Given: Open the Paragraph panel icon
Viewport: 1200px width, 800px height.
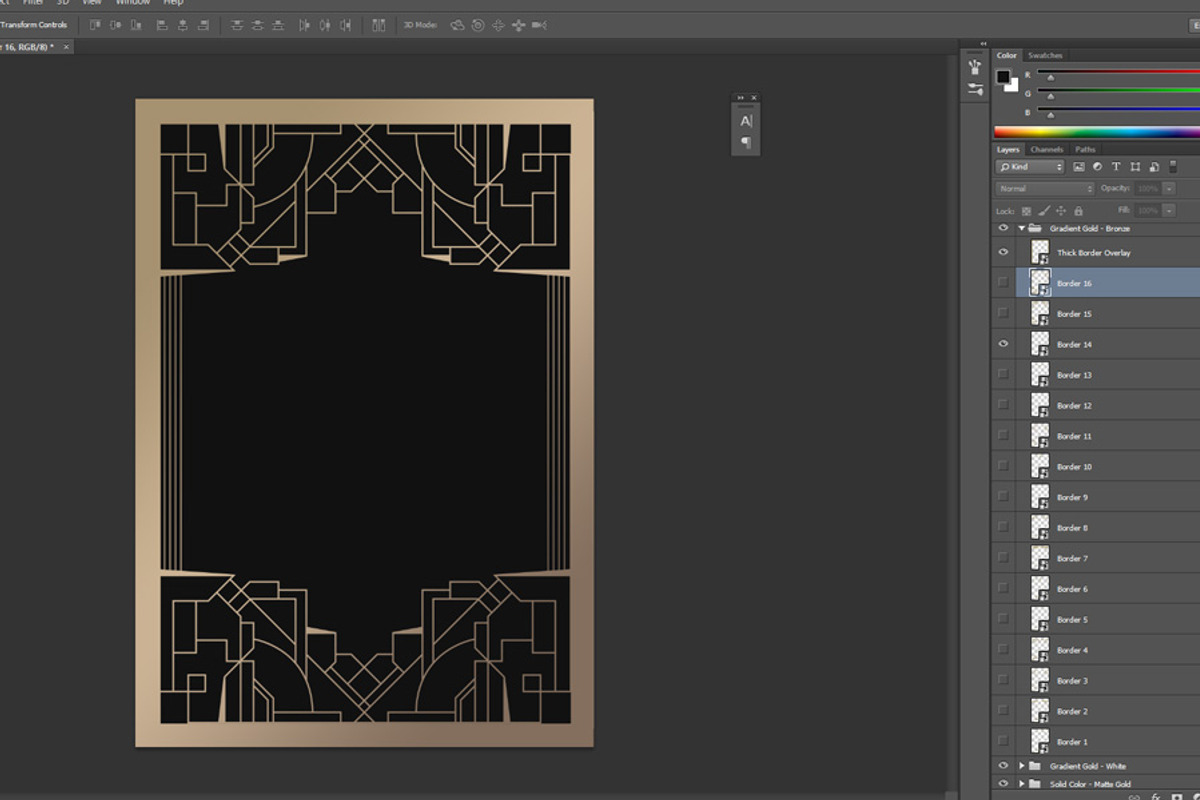Looking at the screenshot, I should point(746,143).
